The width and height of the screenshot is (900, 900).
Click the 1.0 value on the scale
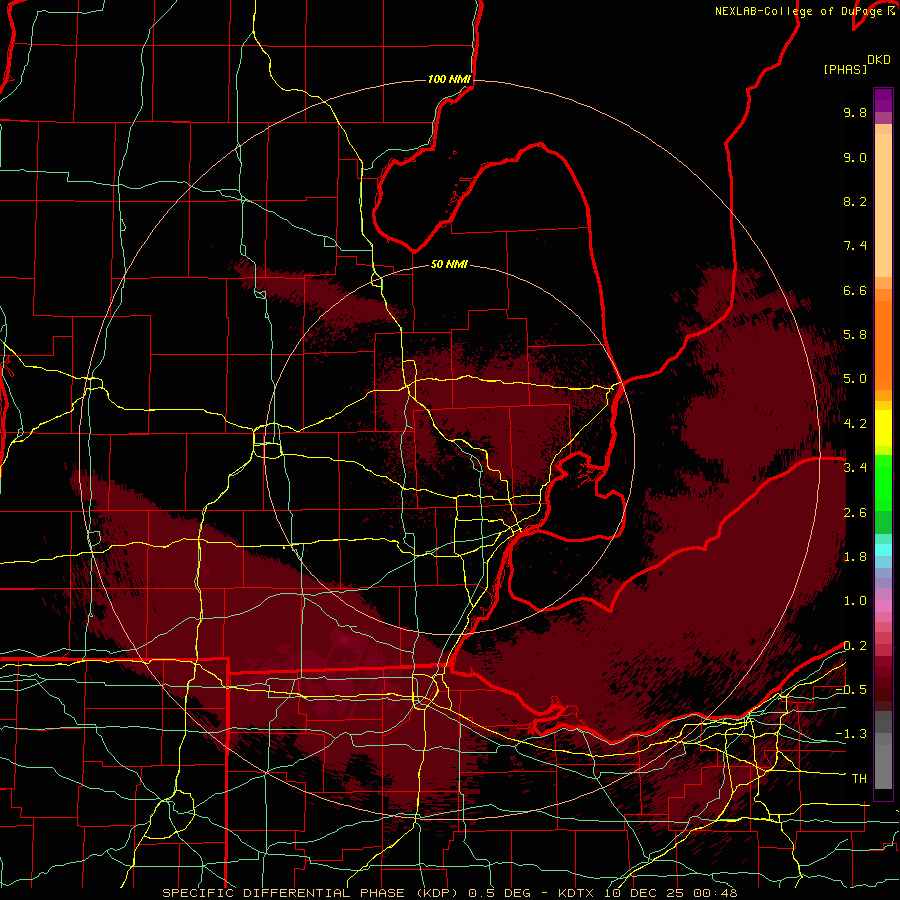coord(855,601)
